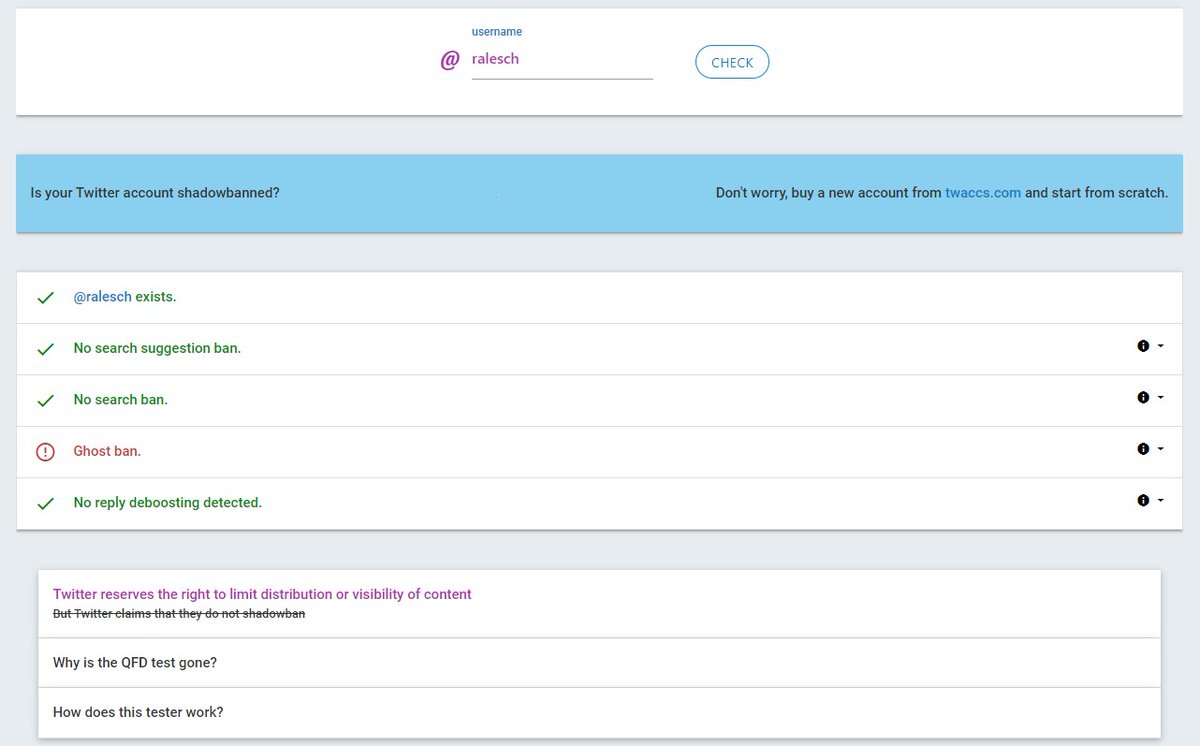Expand dropdown arrow for reply deboosting details
Screen dimensions: 1200x746
(1160, 500)
